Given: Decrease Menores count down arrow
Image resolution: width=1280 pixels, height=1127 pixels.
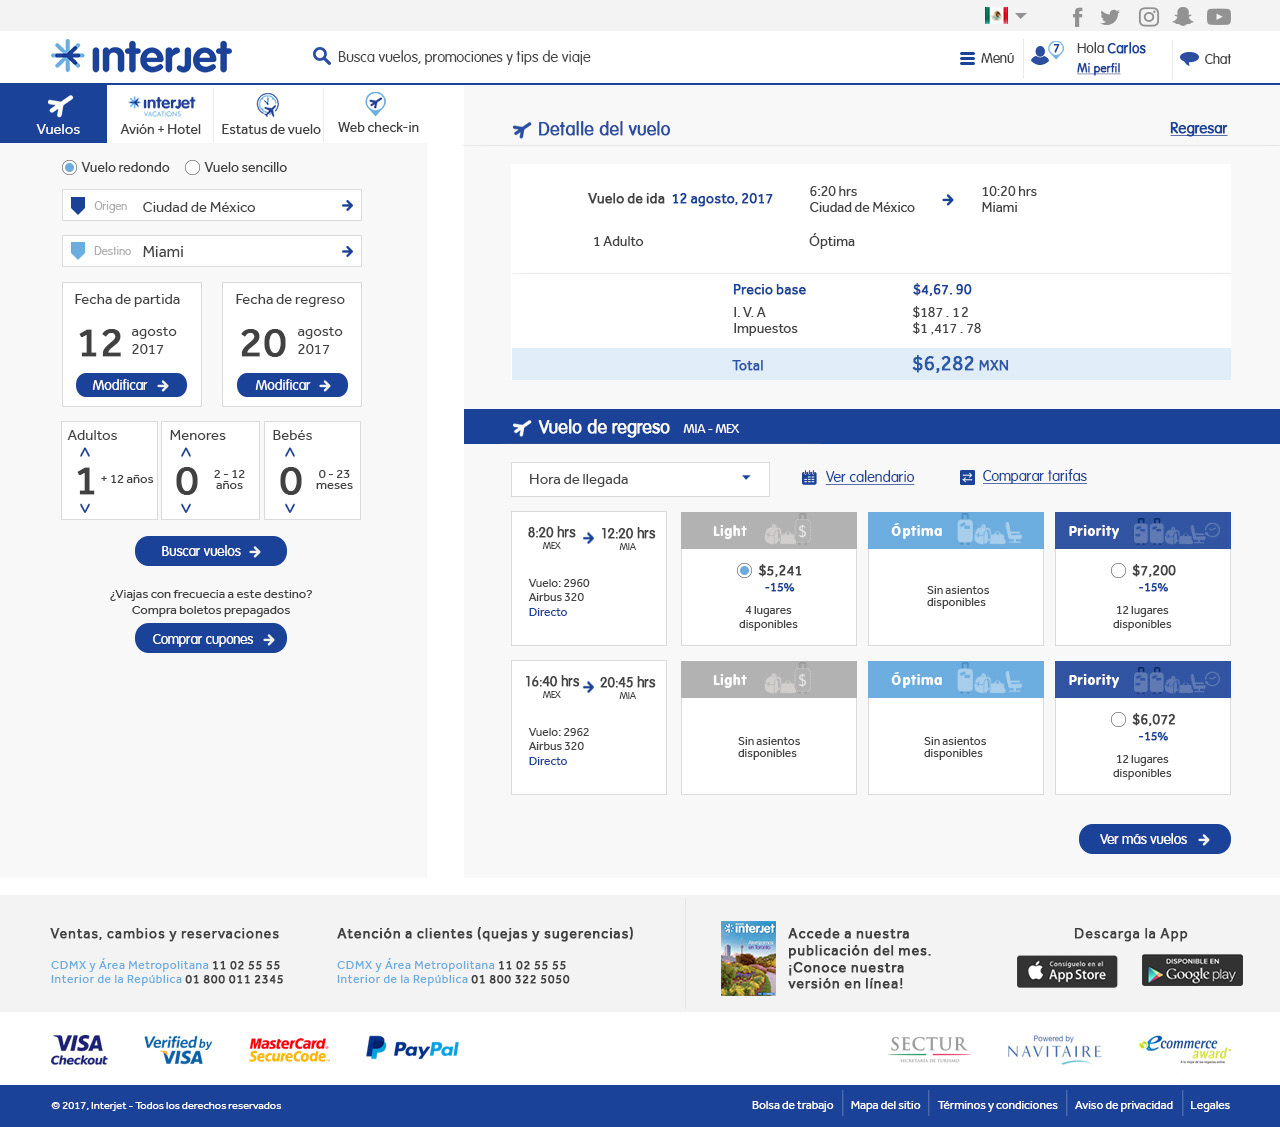Looking at the screenshot, I should point(186,508).
